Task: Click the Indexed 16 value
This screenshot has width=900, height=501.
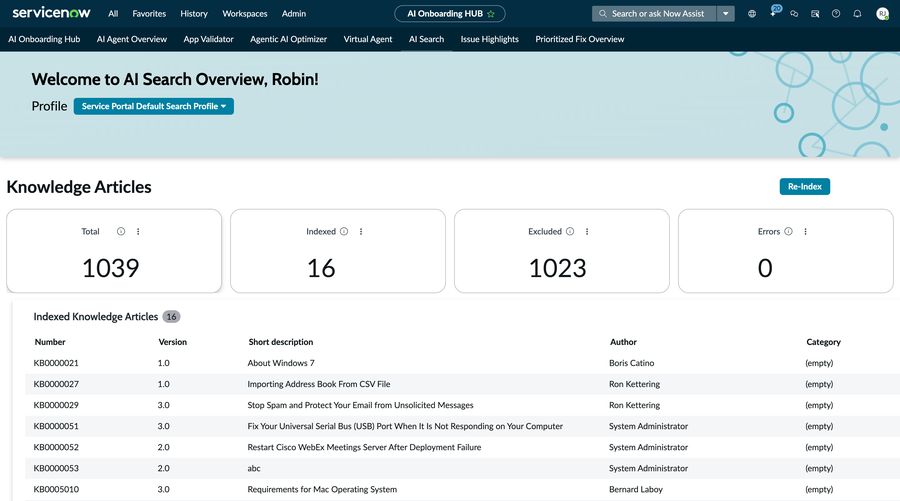Action: point(321,268)
